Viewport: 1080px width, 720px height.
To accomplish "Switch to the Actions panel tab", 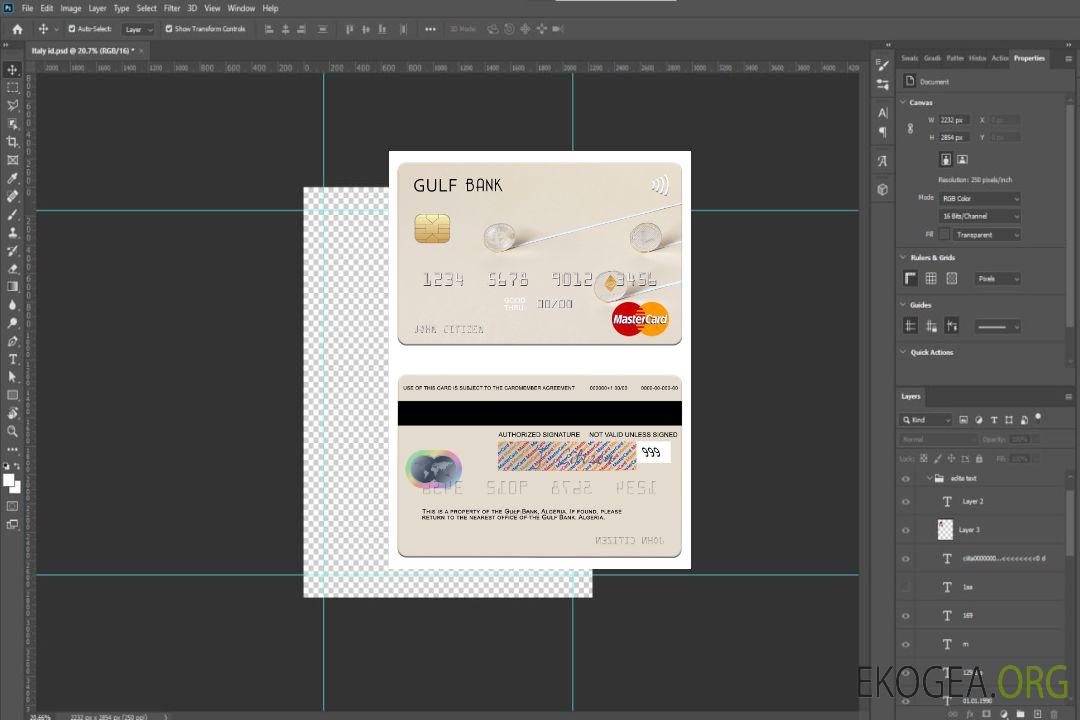I will click(x=999, y=58).
